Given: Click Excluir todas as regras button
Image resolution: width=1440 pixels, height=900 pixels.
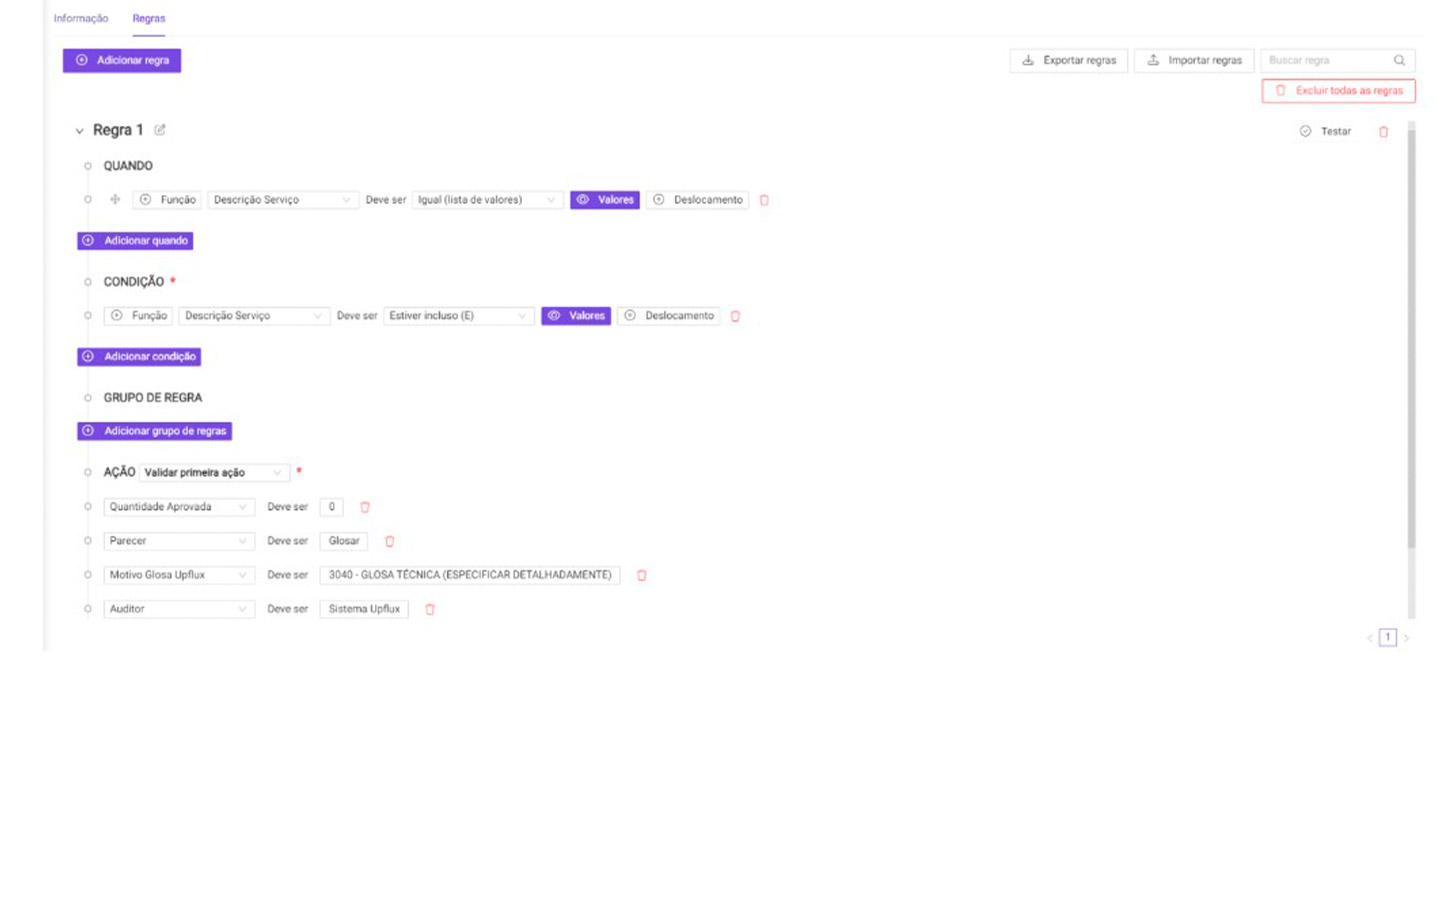Looking at the screenshot, I should click(x=1338, y=91).
